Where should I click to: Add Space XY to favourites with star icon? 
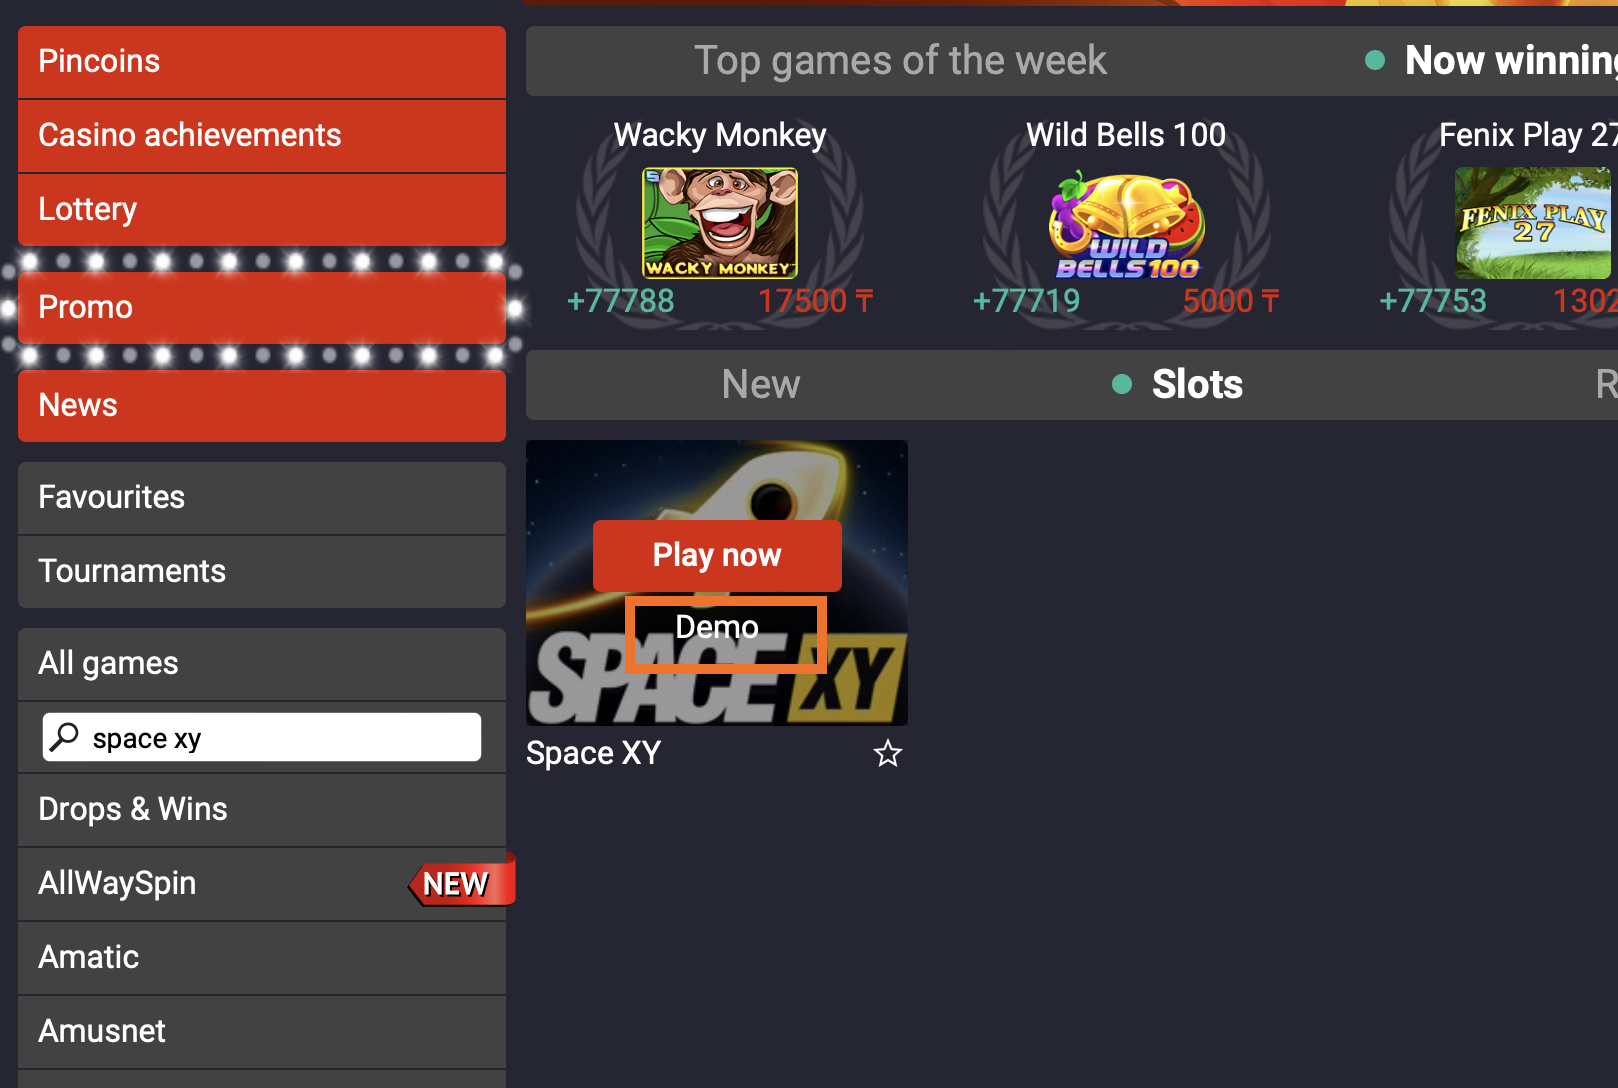point(888,753)
